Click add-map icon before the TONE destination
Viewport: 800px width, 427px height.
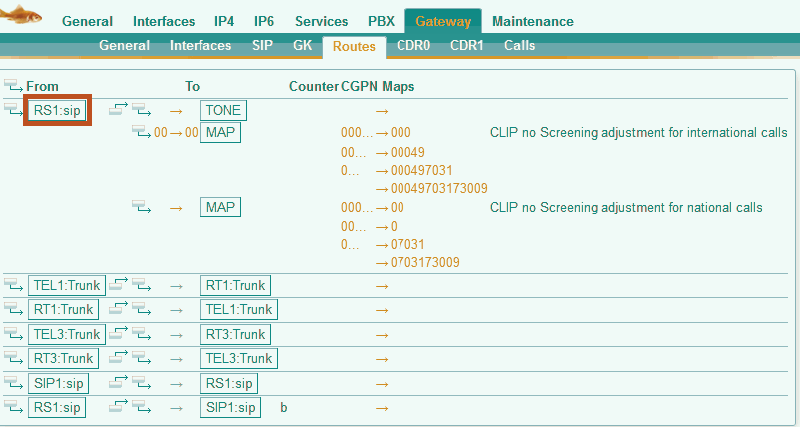point(141,110)
